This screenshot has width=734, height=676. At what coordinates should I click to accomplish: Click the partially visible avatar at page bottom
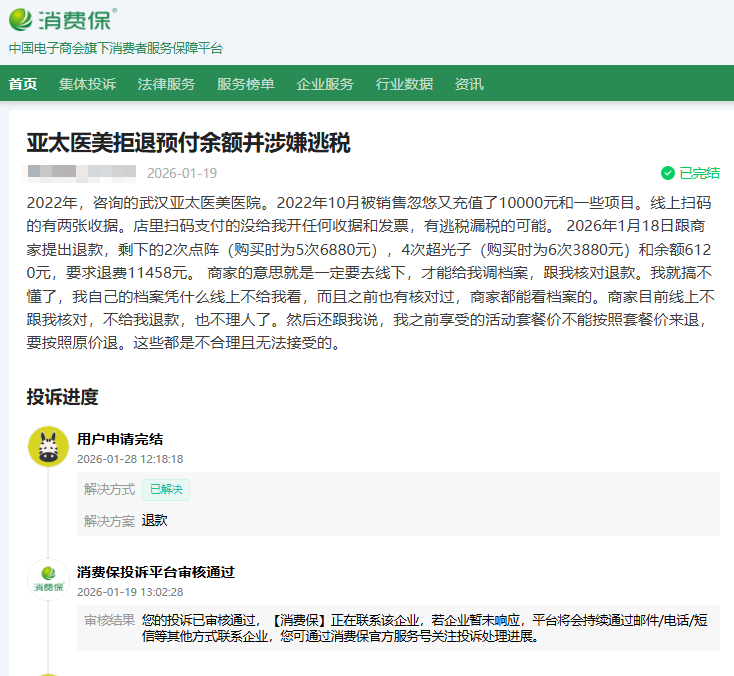tap(48, 672)
